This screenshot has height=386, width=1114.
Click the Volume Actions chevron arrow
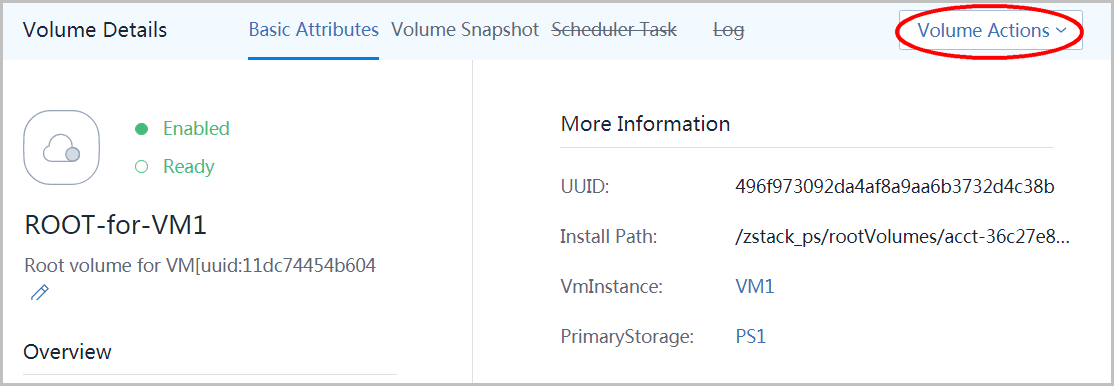tap(1061, 31)
